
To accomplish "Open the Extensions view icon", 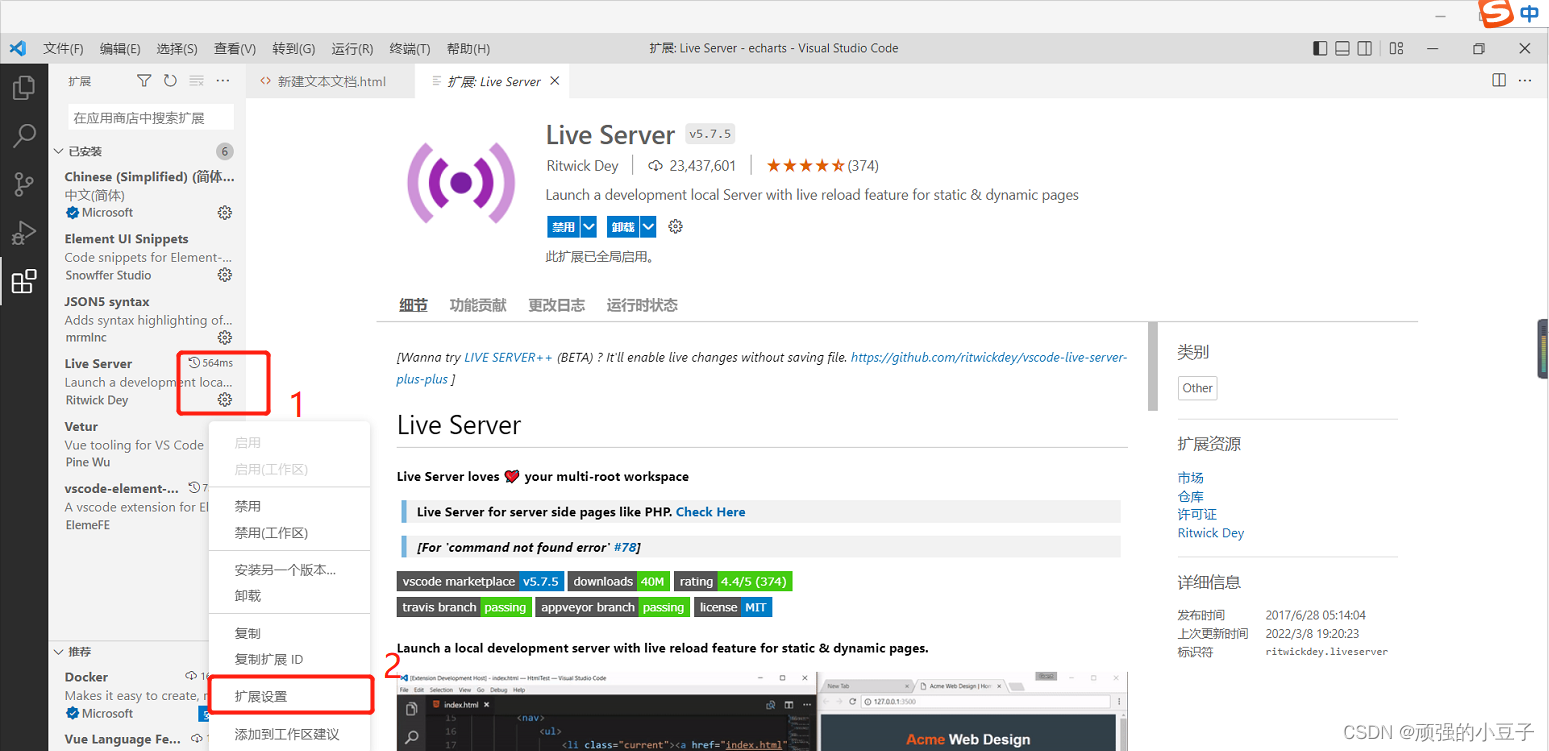I will (x=24, y=281).
